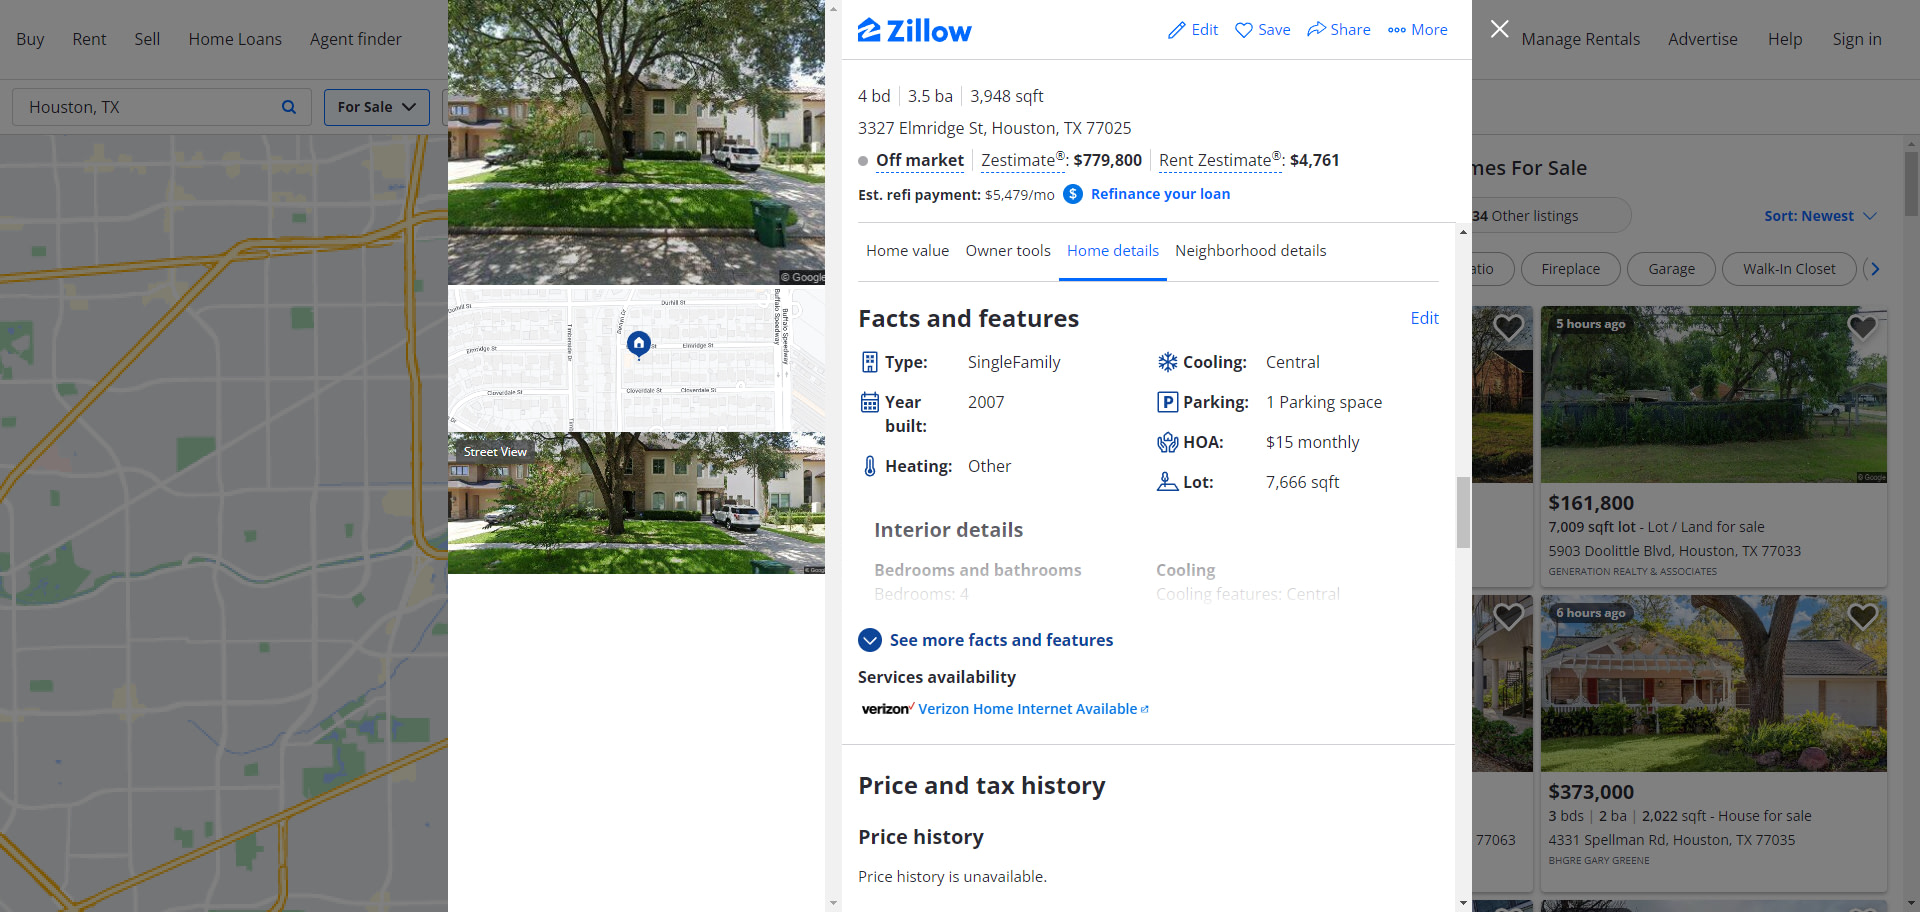Open Agent finder

[356, 39]
